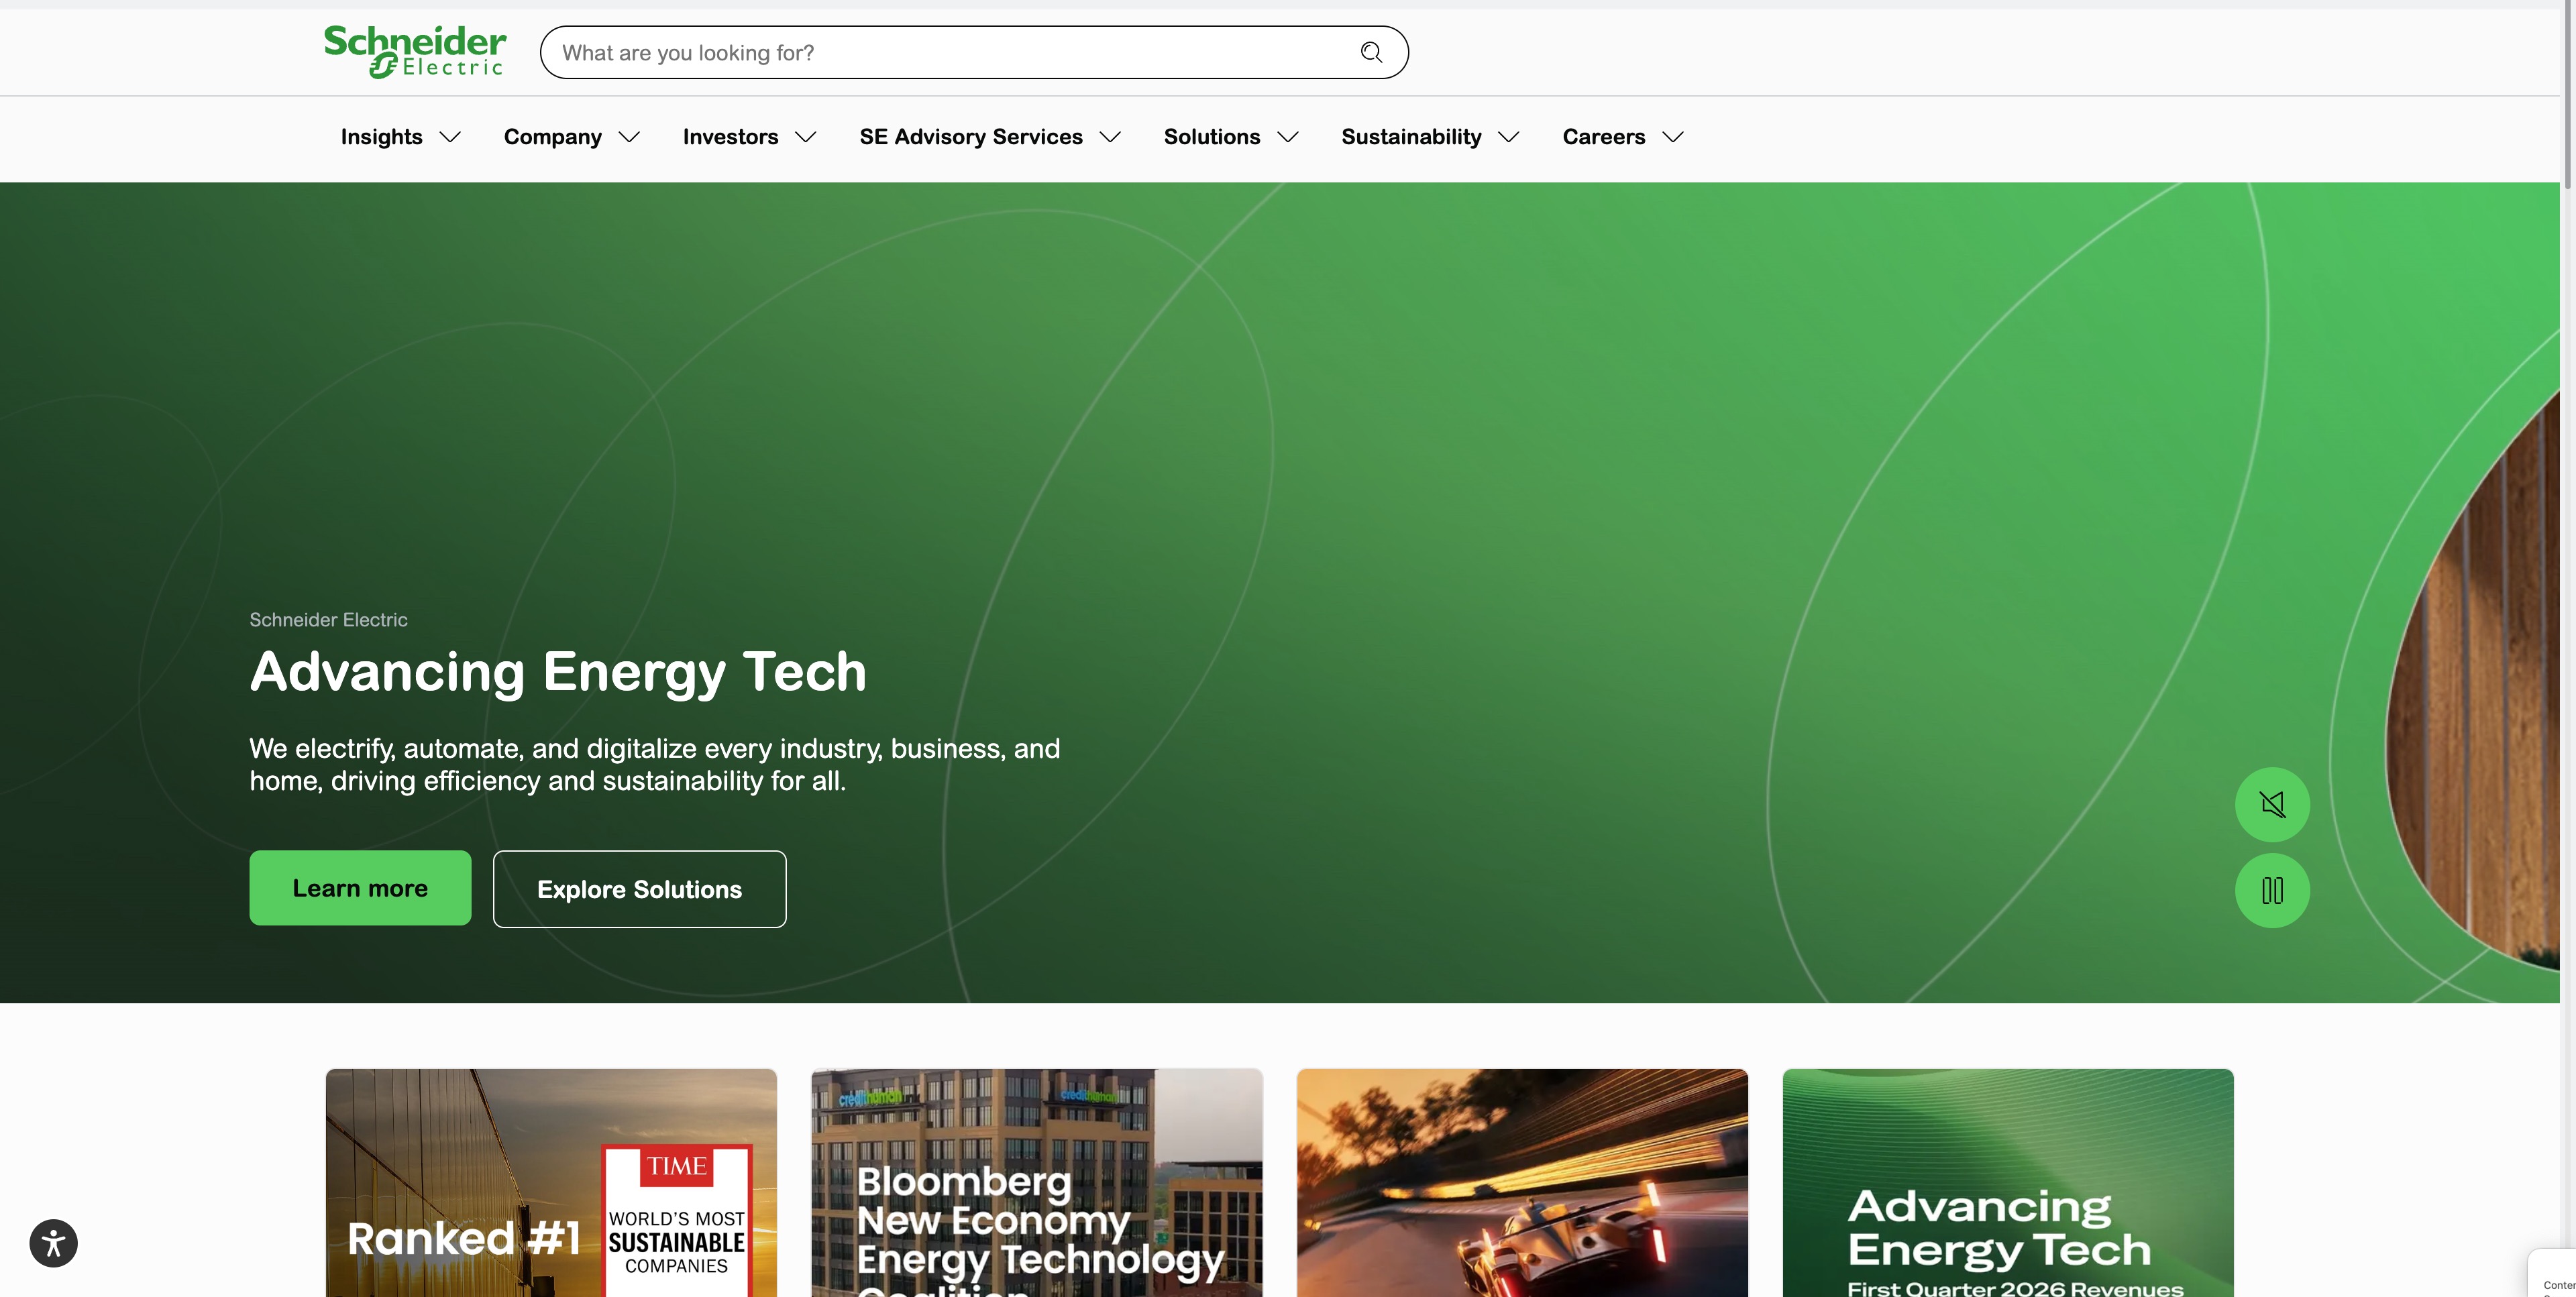Expand the Insights chevron

tap(451, 137)
